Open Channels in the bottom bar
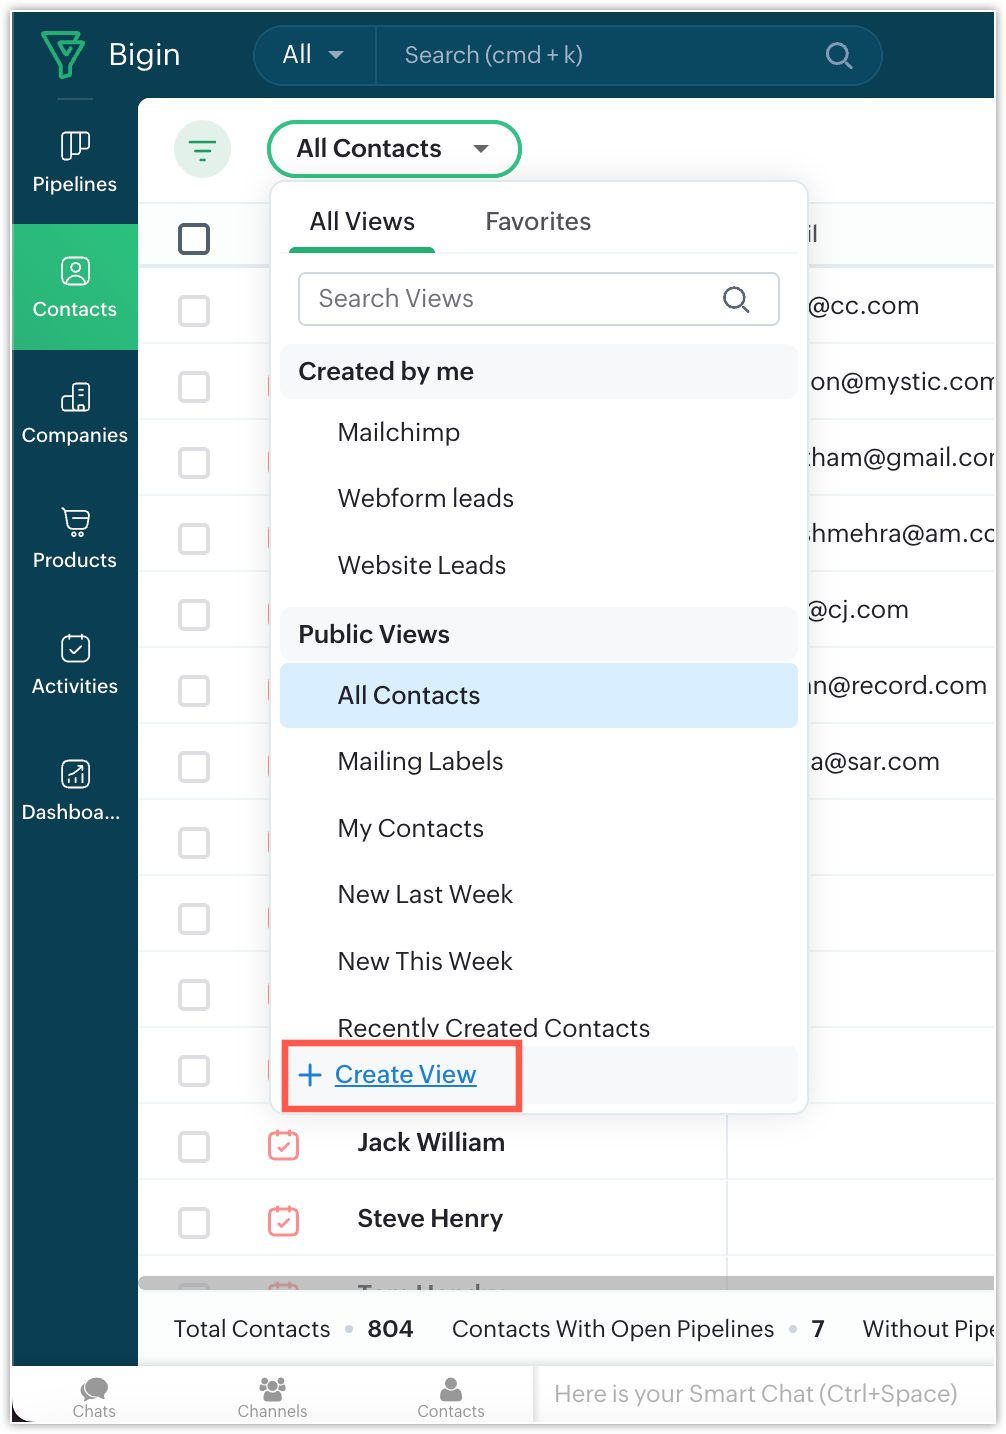 [x=272, y=1397]
